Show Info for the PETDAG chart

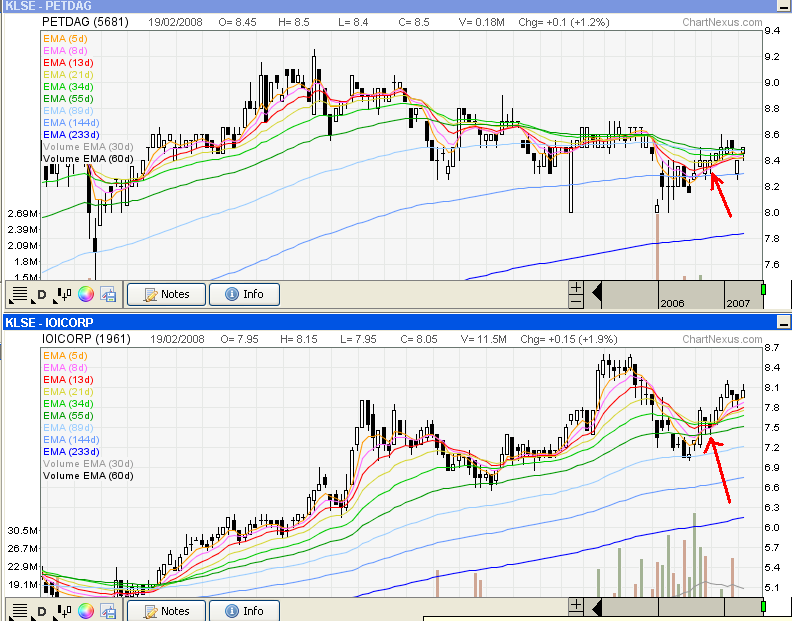click(245, 294)
